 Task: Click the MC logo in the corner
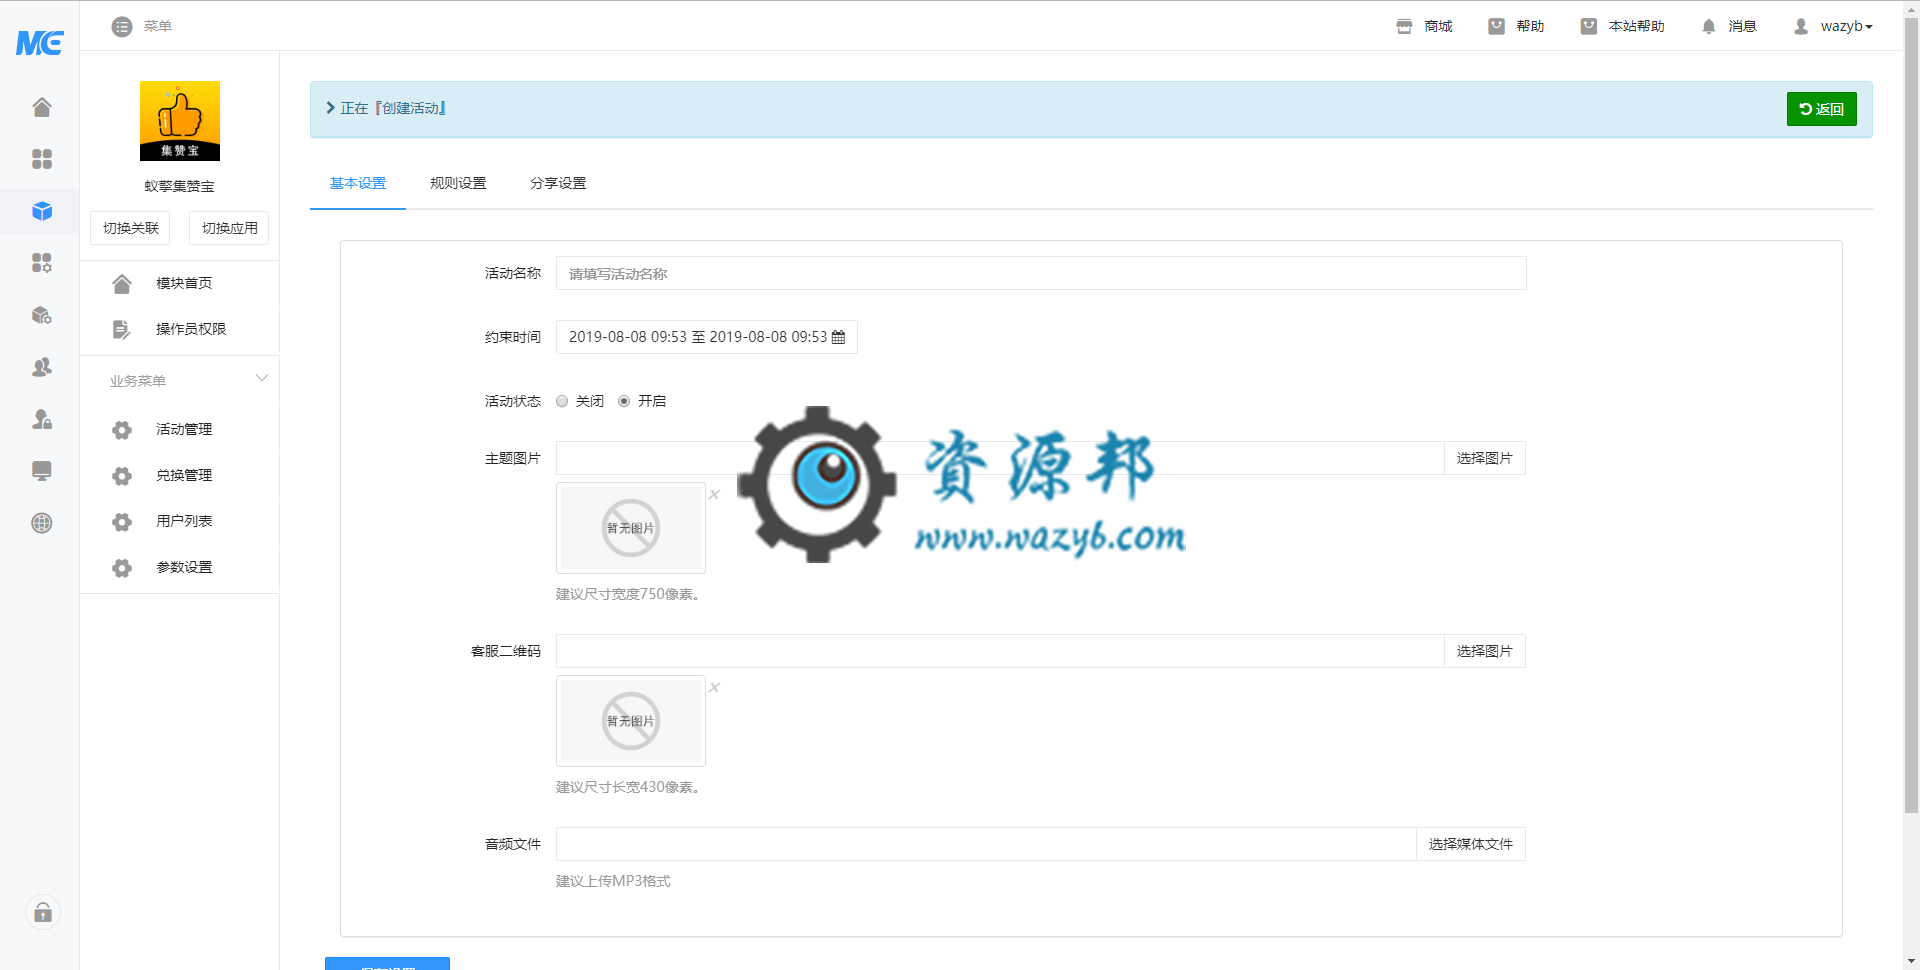tap(39, 42)
